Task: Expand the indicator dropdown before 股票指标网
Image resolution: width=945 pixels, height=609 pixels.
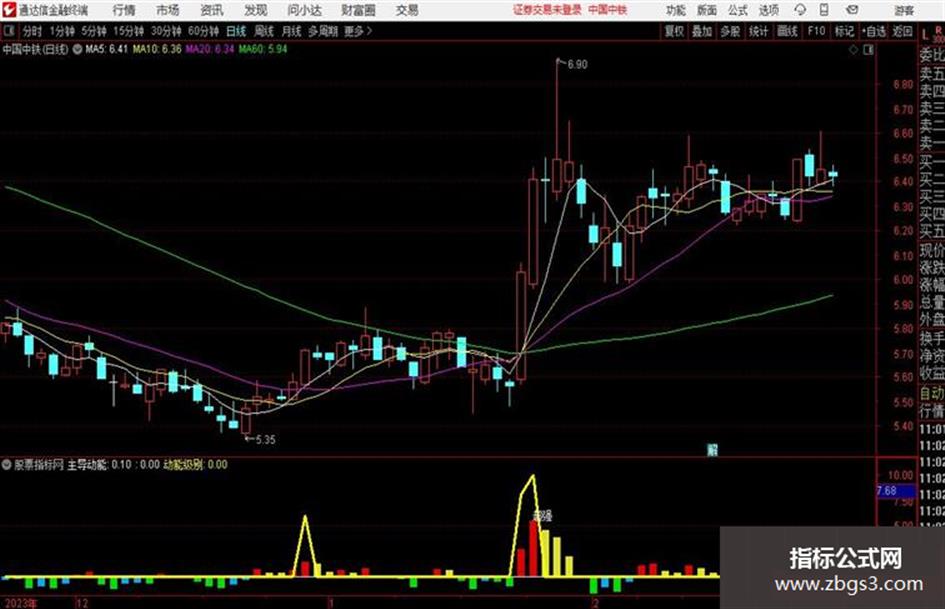Action: [7, 465]
